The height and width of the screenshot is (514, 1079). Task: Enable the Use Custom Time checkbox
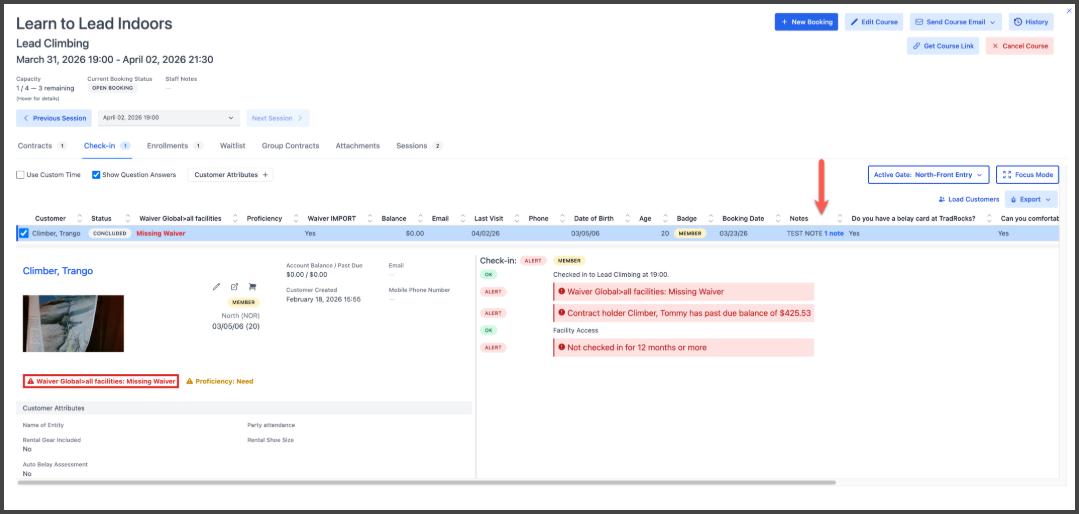pyautogui.click(x=21, y=175)
